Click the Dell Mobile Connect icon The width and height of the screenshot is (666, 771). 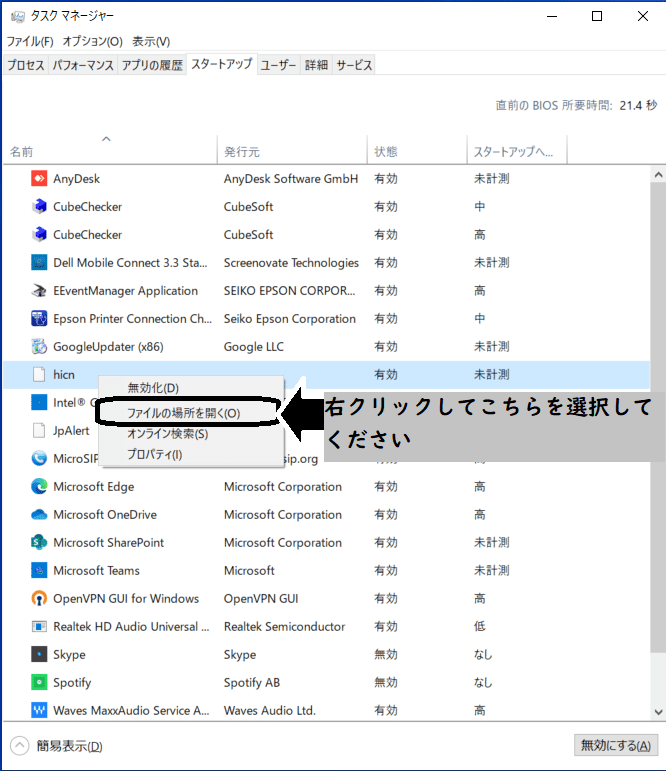39,263
